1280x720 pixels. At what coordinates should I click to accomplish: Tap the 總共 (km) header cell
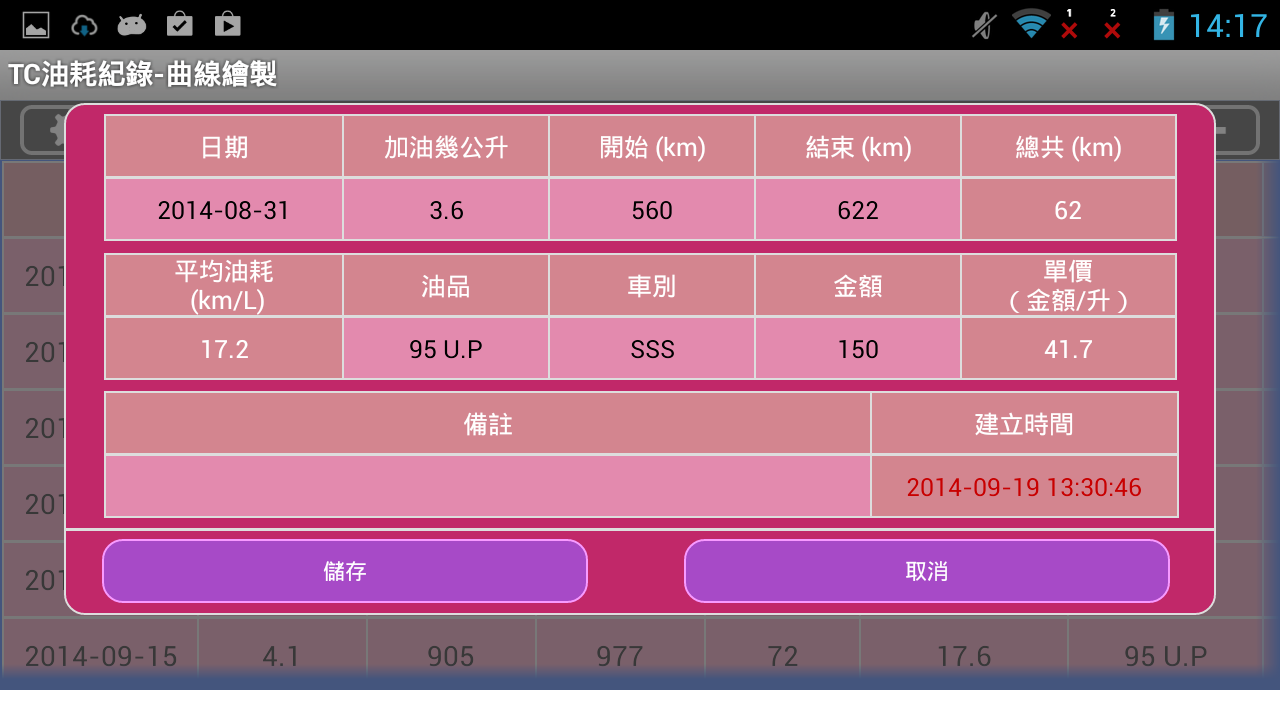[1068, 147]
